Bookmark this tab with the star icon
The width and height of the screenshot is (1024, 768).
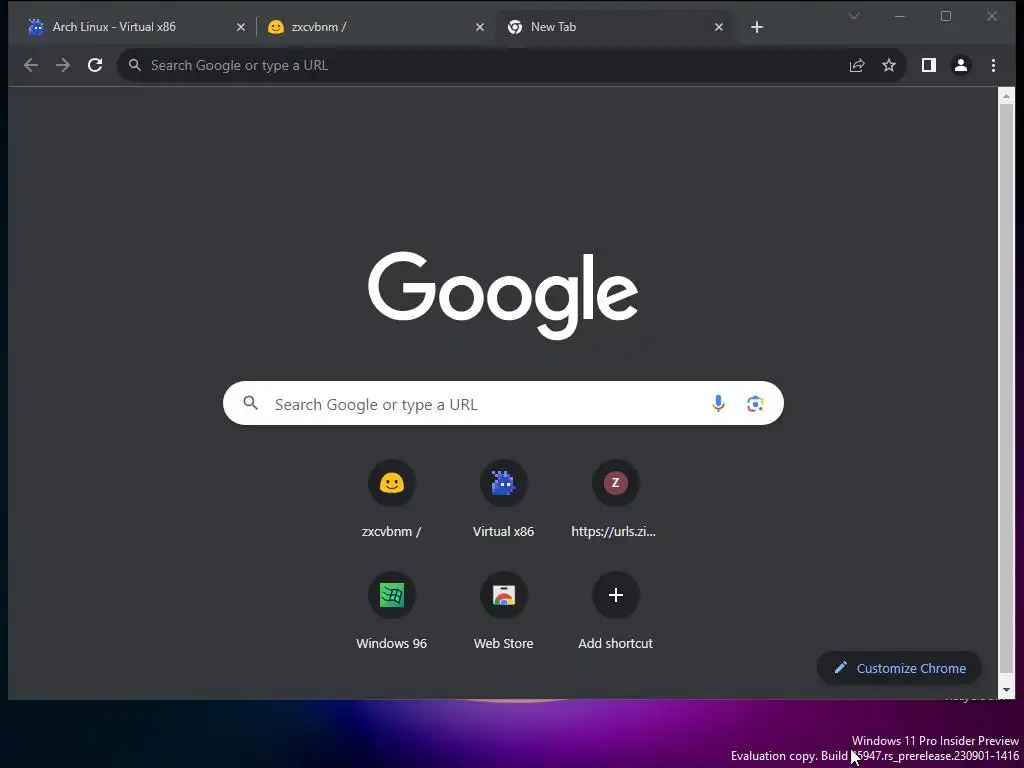point(889,65)
